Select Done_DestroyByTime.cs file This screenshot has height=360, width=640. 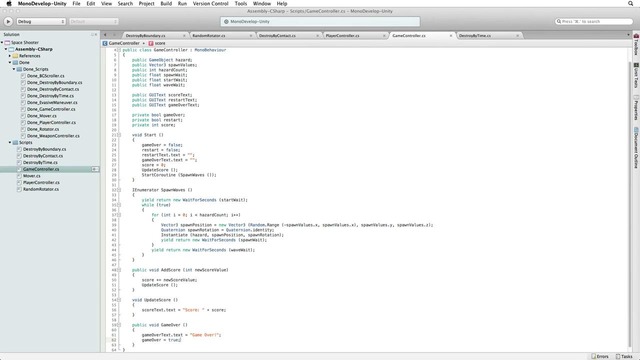pos(50,96)
